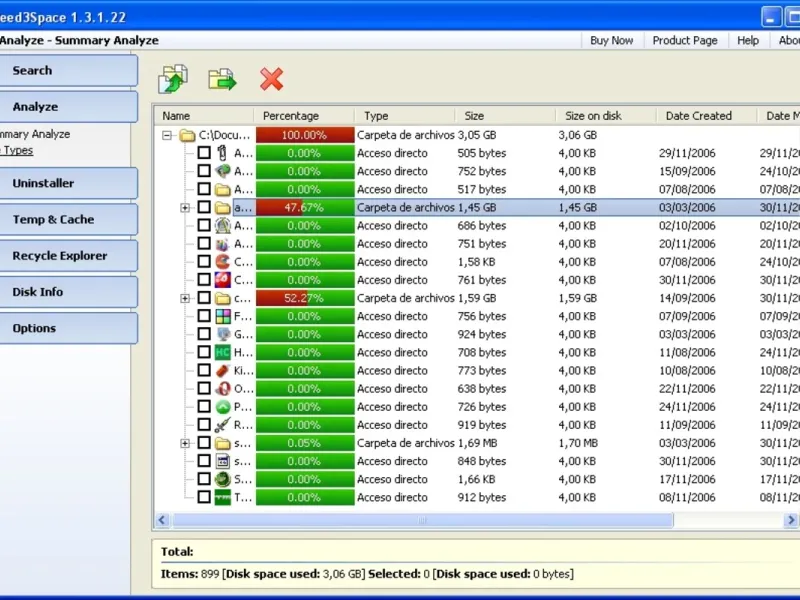Click the Summary Analyze link under Analyze
The height and width of the screenshot is (600, 800).
[35, 134]
